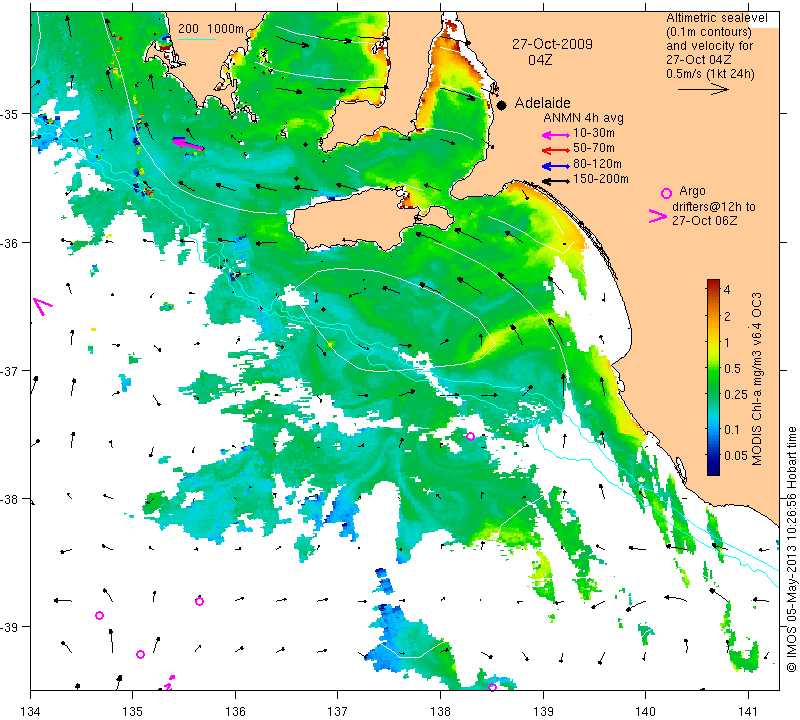Click the colorbar tick label 0.05
800x720 pixels.
pyautogui.click(x=736, y=455)
